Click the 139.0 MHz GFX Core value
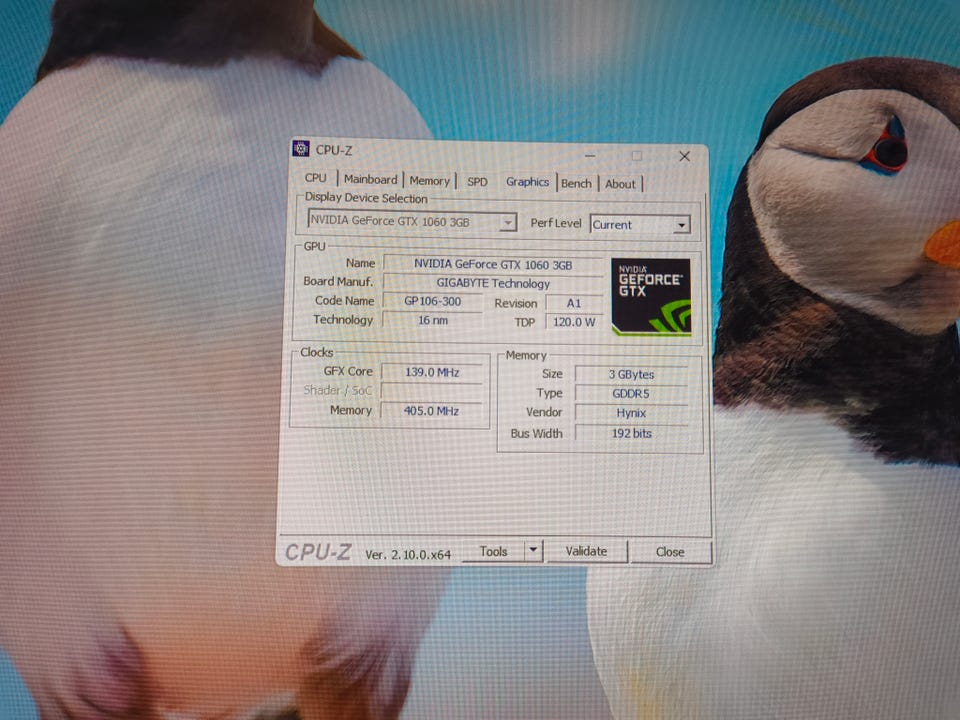Image resolution: width=960 pixels, height=720 pixels. [x=432, y=372]
